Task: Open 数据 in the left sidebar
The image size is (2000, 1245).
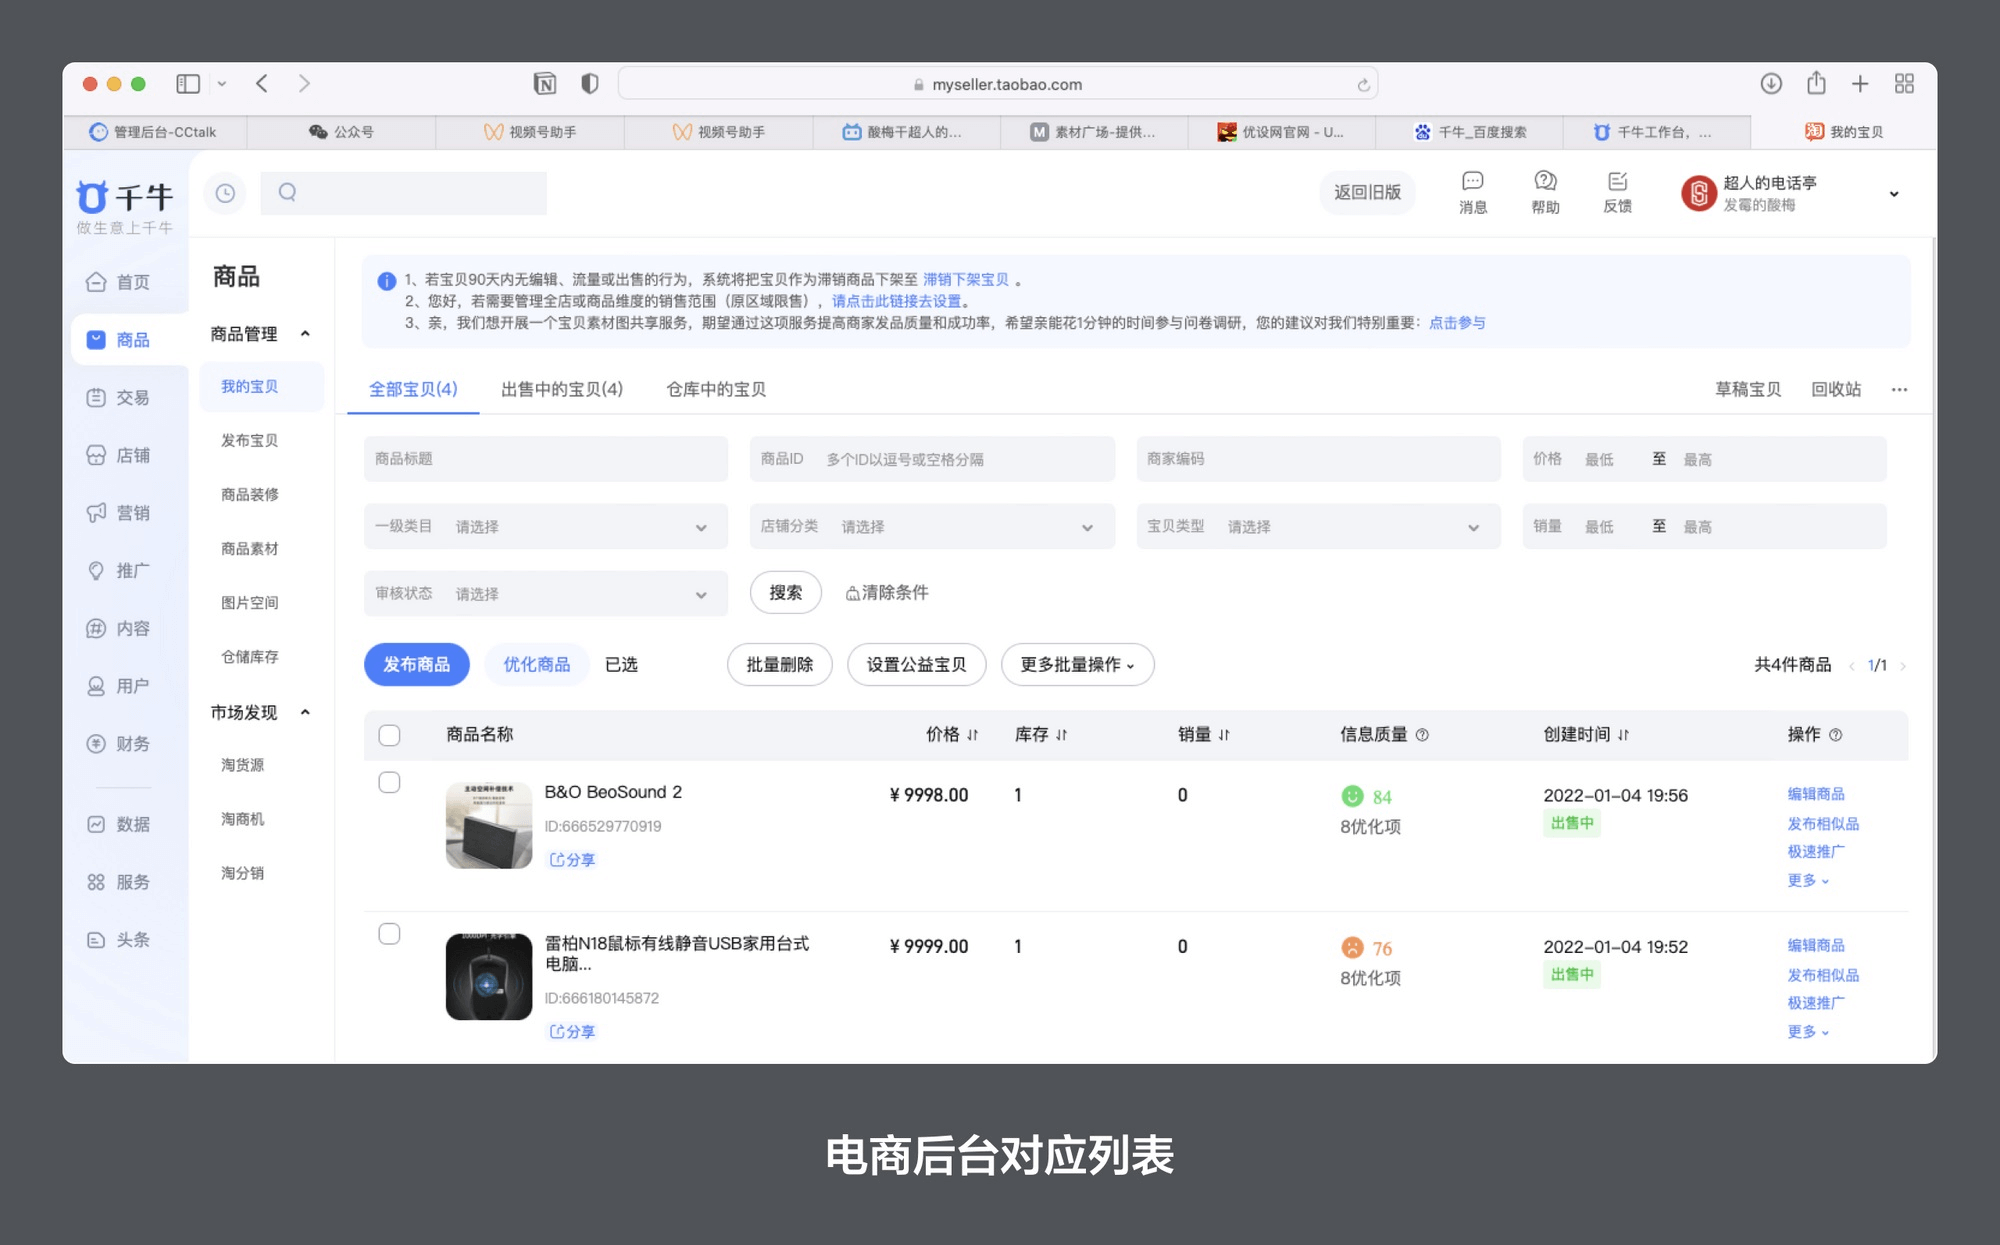Action: (119, 824)
